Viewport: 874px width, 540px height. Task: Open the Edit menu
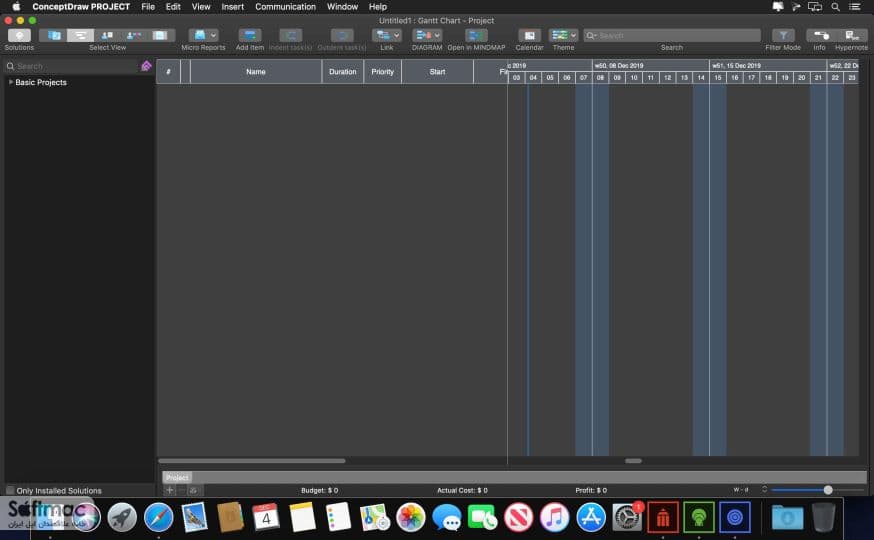tap(173, 7)
